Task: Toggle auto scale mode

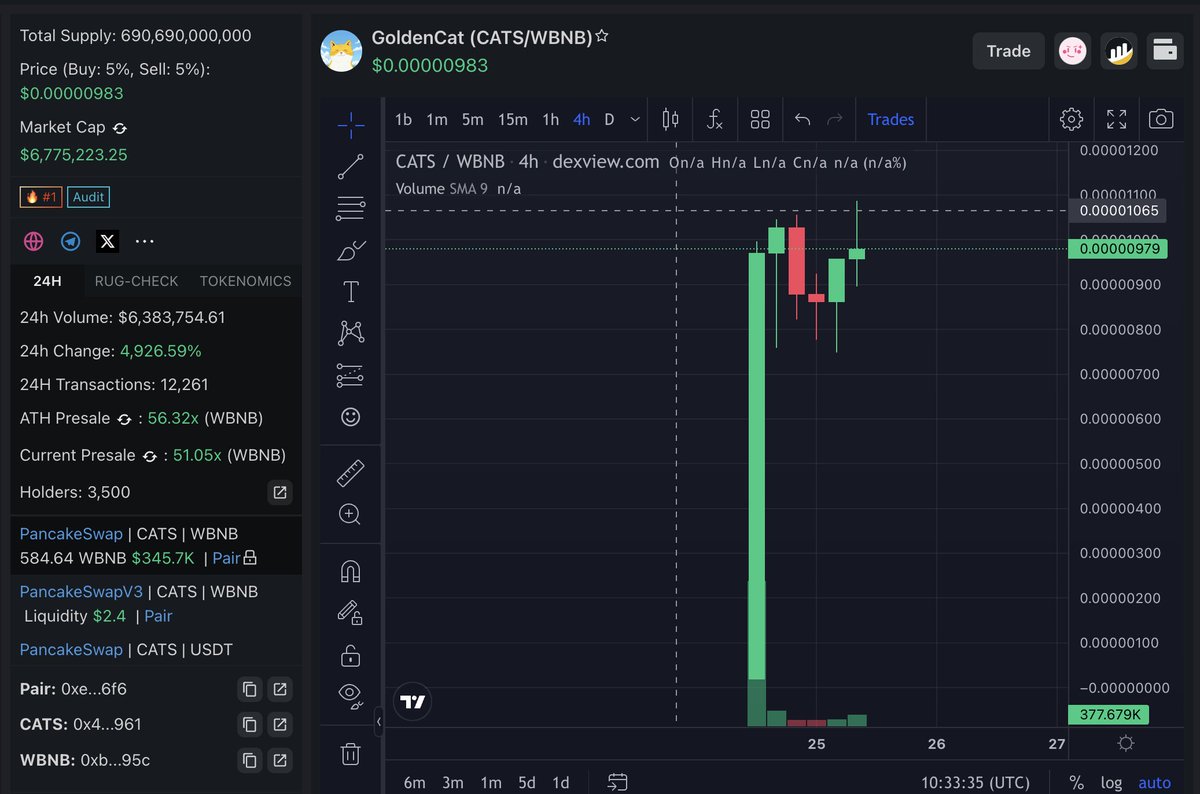Action: pos(1155,783)
